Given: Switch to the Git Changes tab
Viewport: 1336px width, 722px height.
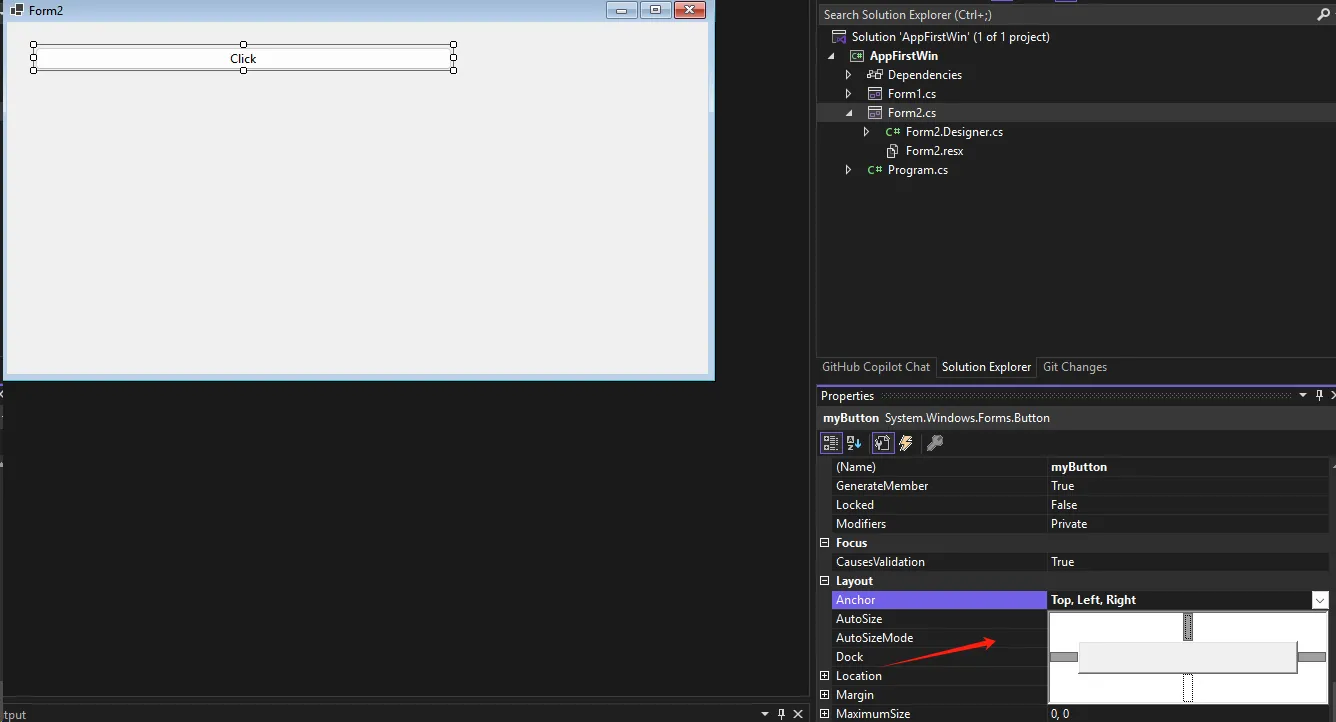Looking at the screenshot, I should pos(1074,367).
